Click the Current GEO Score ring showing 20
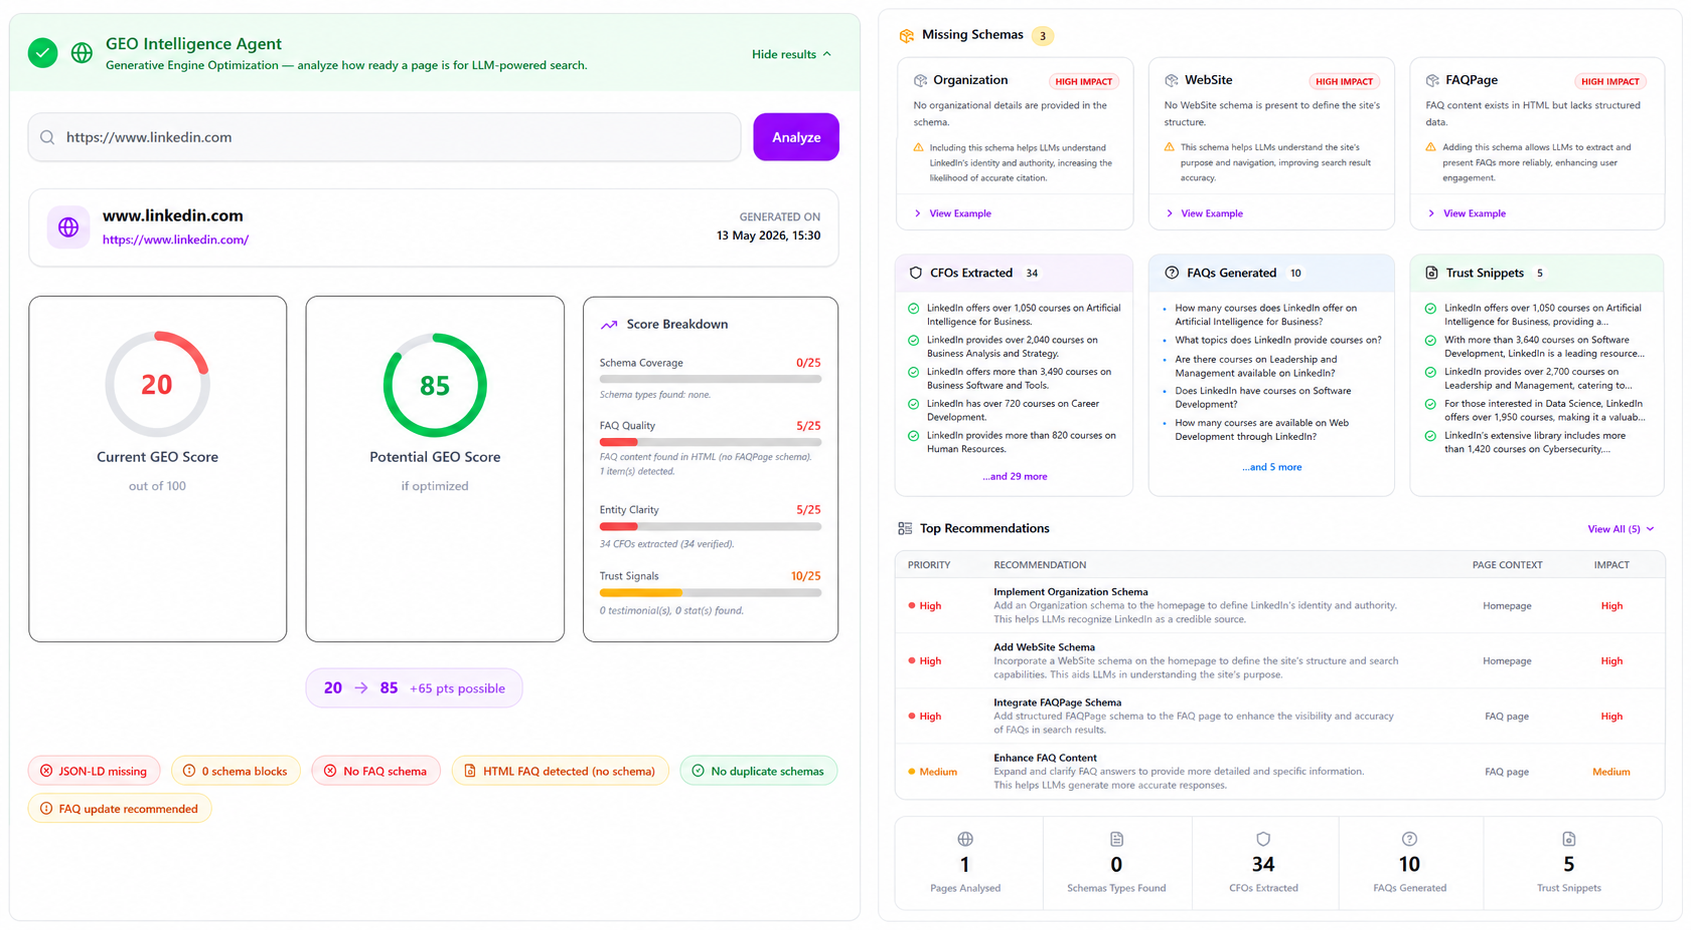1691x930 pixels. 157,385
